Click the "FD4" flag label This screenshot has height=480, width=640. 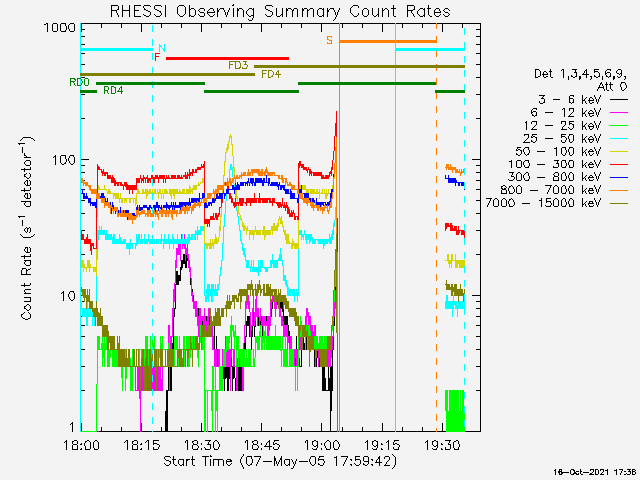point(271,74)
